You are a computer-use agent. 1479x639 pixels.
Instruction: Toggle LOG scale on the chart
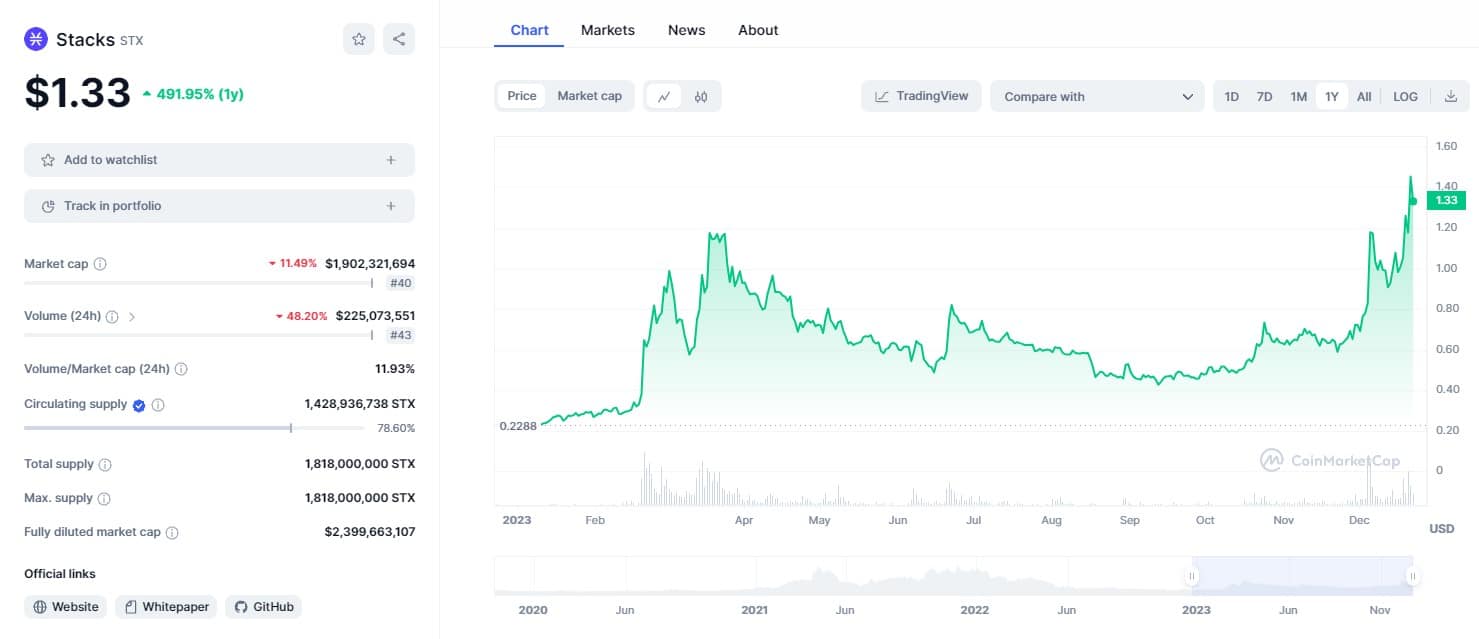point(1405,96)
